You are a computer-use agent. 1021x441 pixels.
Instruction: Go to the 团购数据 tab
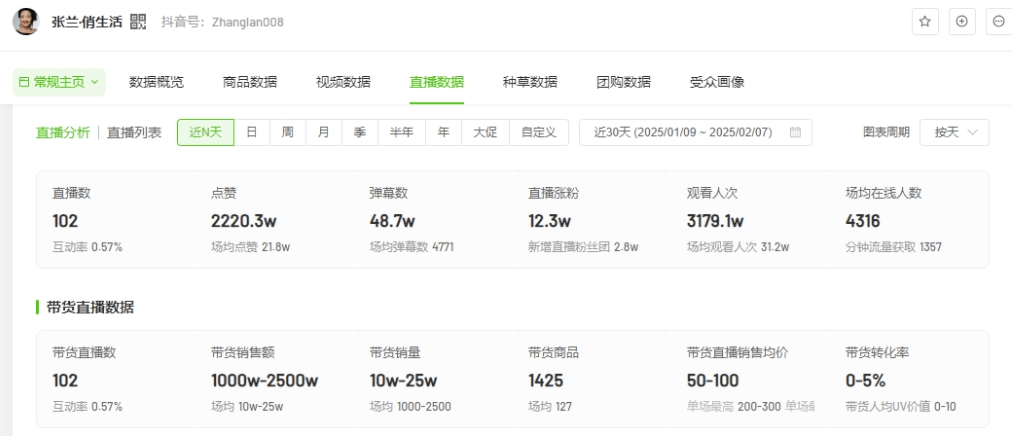(623, 82)
